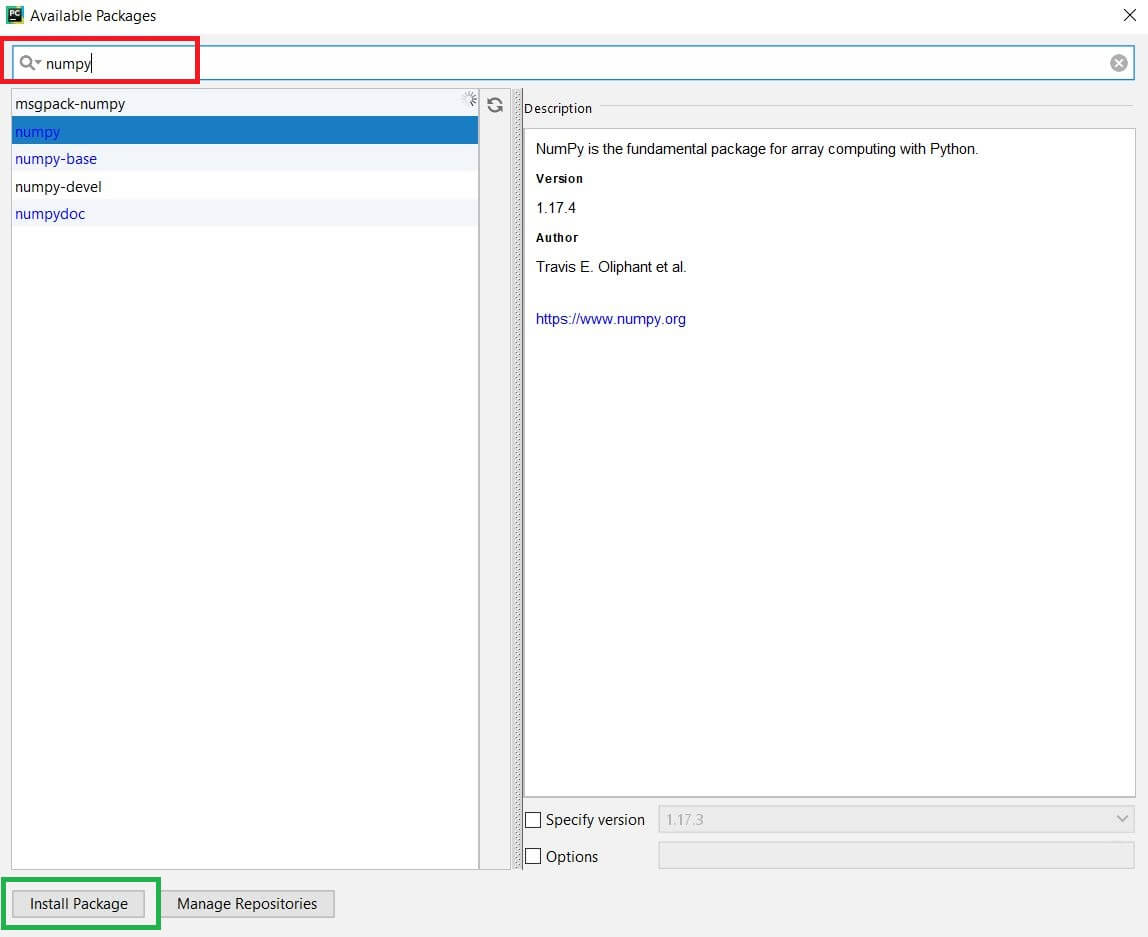Click in the package search field

pyautogui.click(x=573, y=63)
